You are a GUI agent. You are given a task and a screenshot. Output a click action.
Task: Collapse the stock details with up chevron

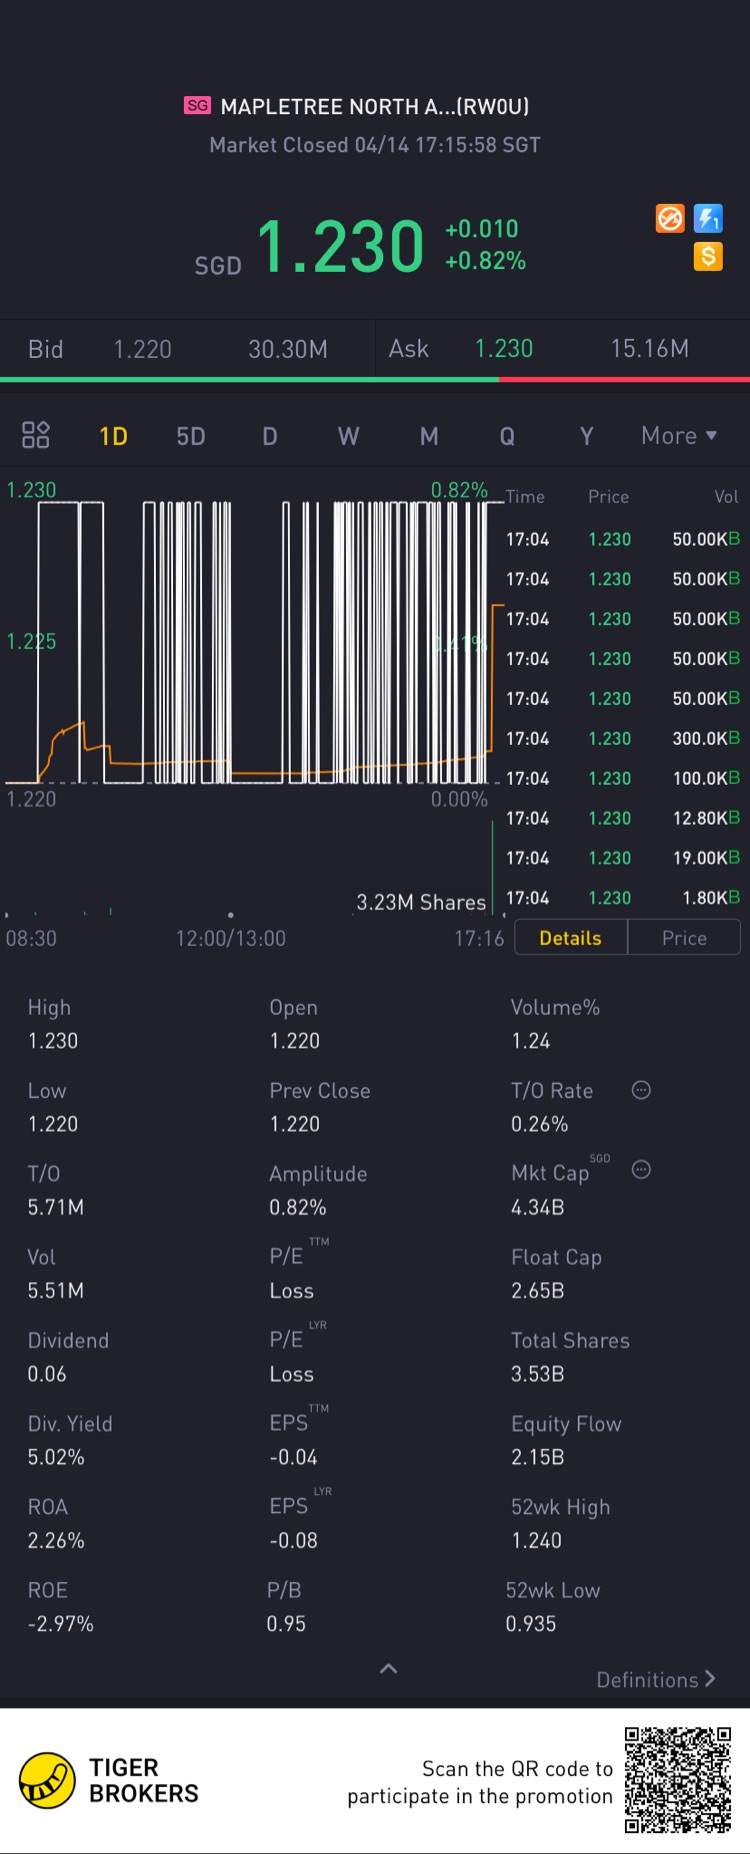pos(389,1668)
